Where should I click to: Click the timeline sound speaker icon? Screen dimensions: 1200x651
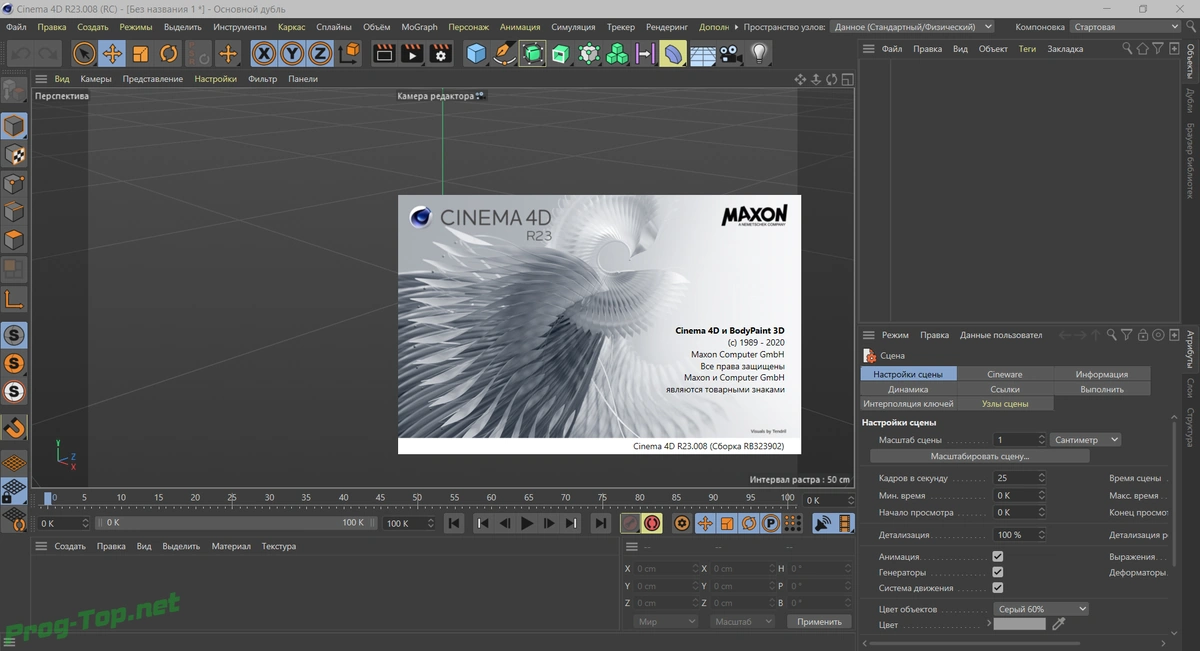coord(823,523)
